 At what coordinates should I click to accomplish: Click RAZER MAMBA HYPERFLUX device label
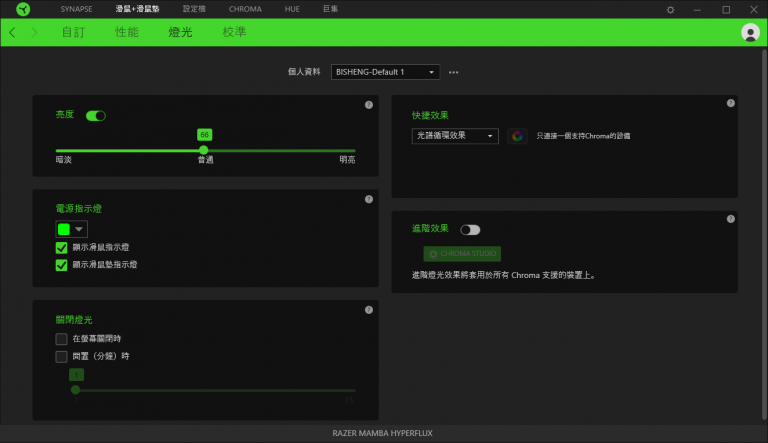(x=383, y=433)
